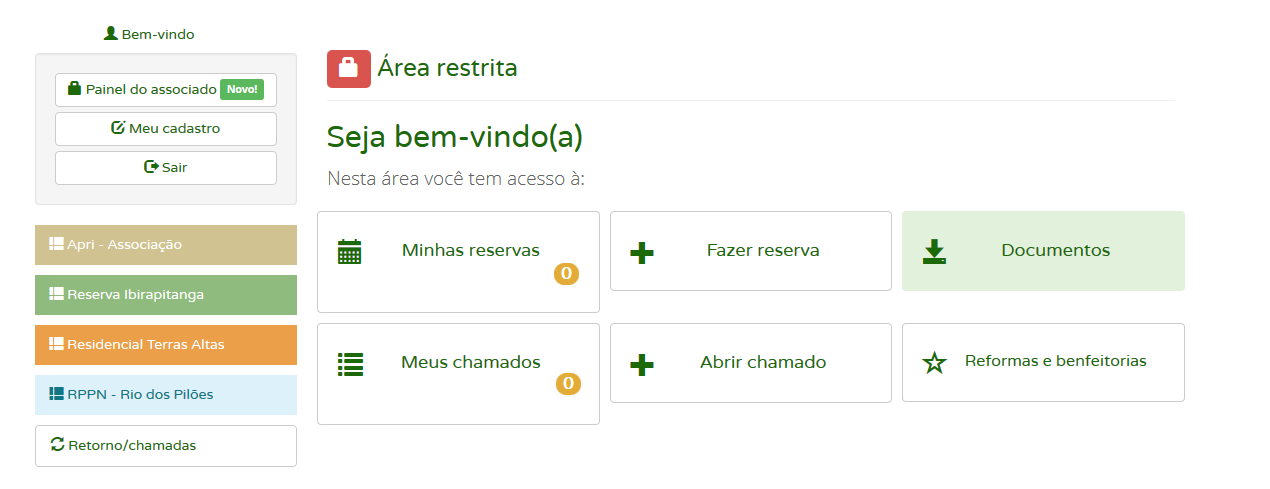Click the star icon for Reformas e benfeitorias
The height and width of the screenshot is (489, 1270).
tap(934, 362)
